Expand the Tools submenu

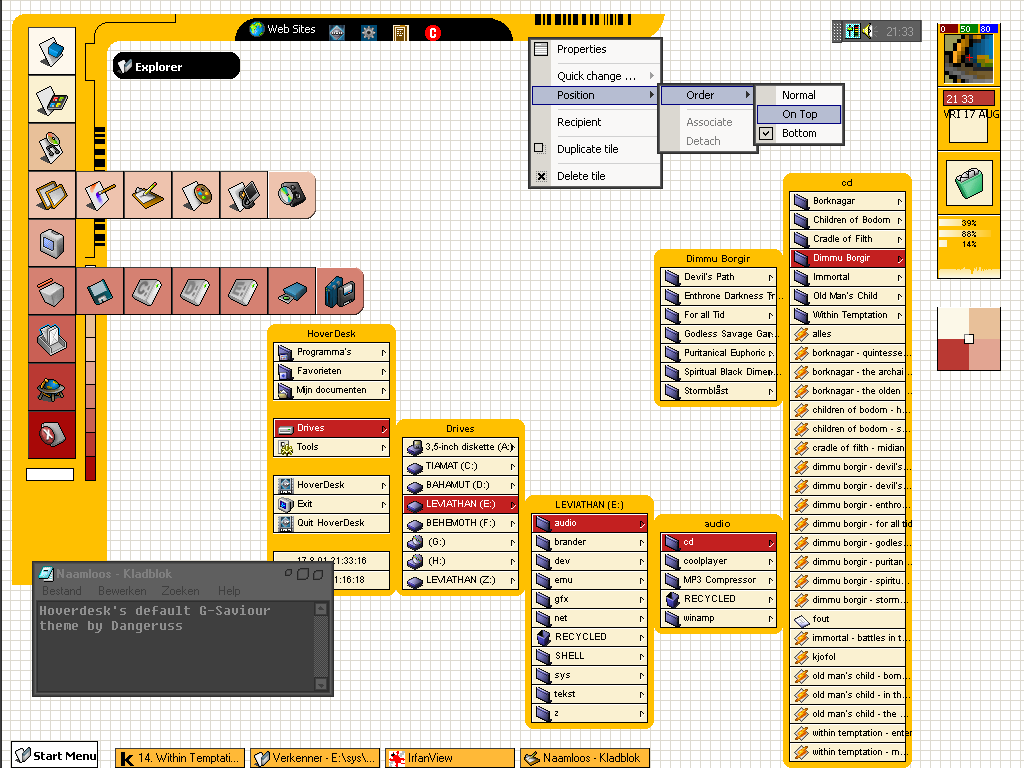tap(331, 447)
